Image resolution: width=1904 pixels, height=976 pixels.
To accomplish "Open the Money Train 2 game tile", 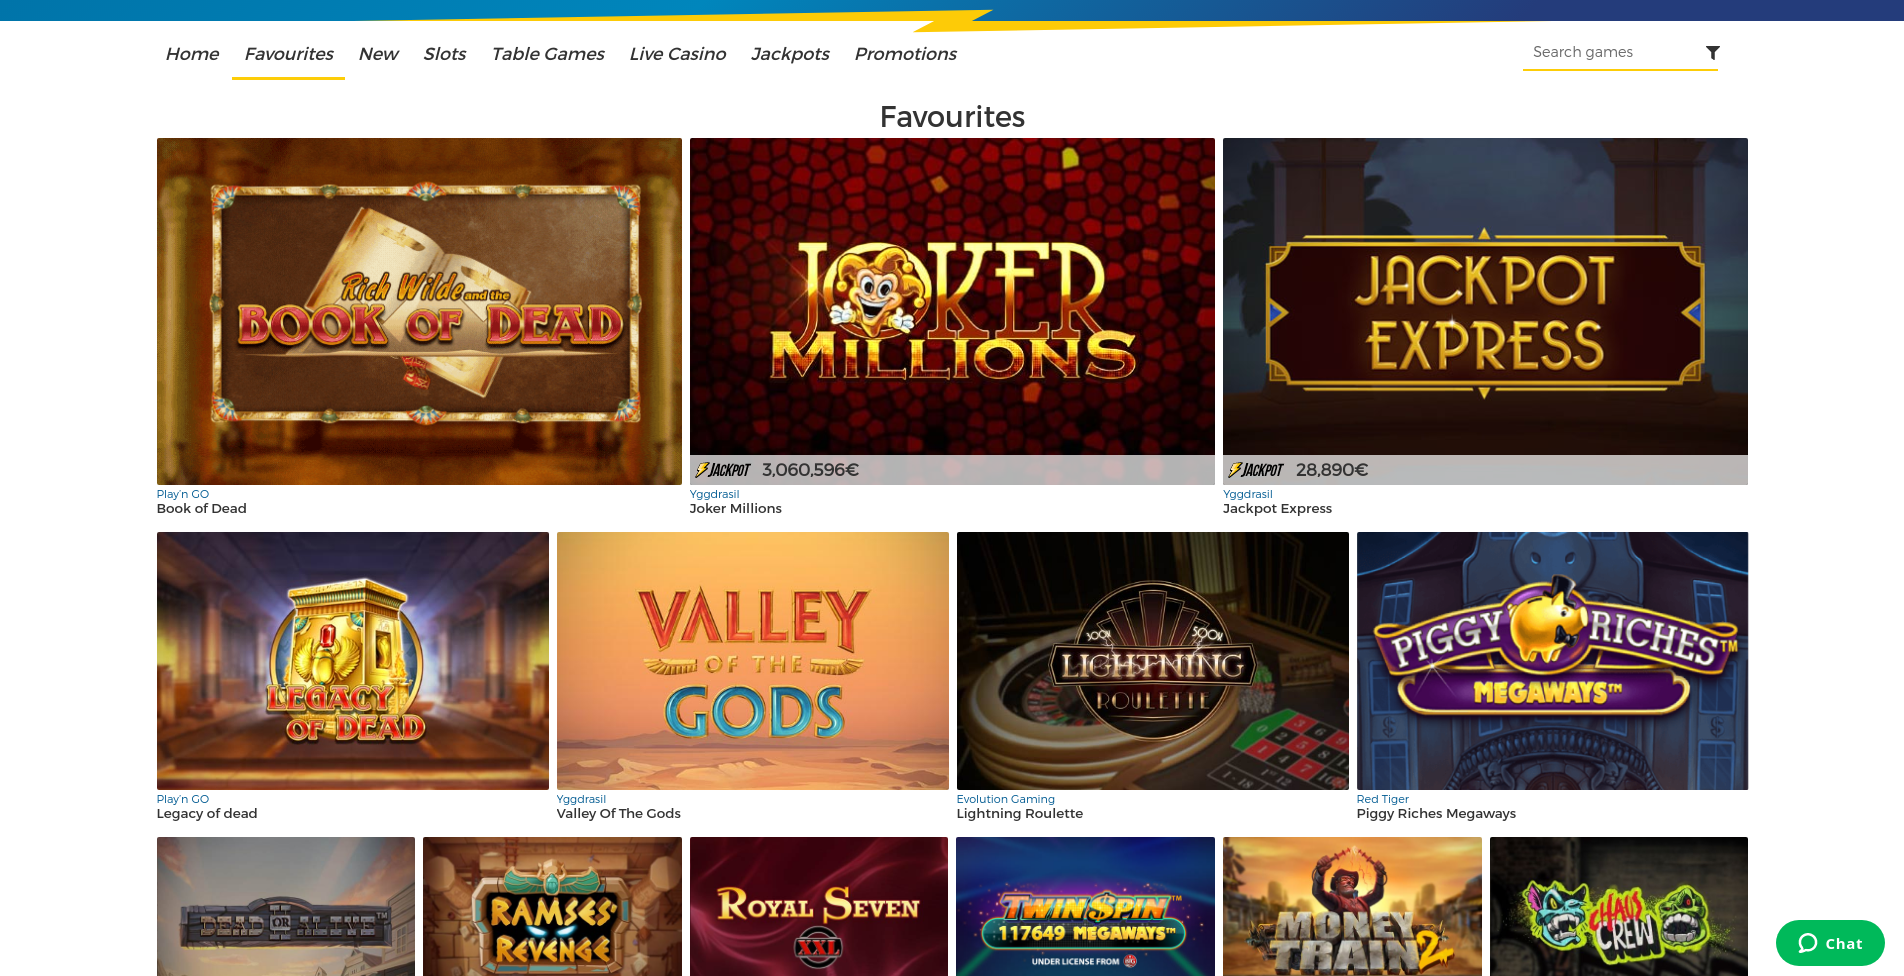I will click(1352, 906).
